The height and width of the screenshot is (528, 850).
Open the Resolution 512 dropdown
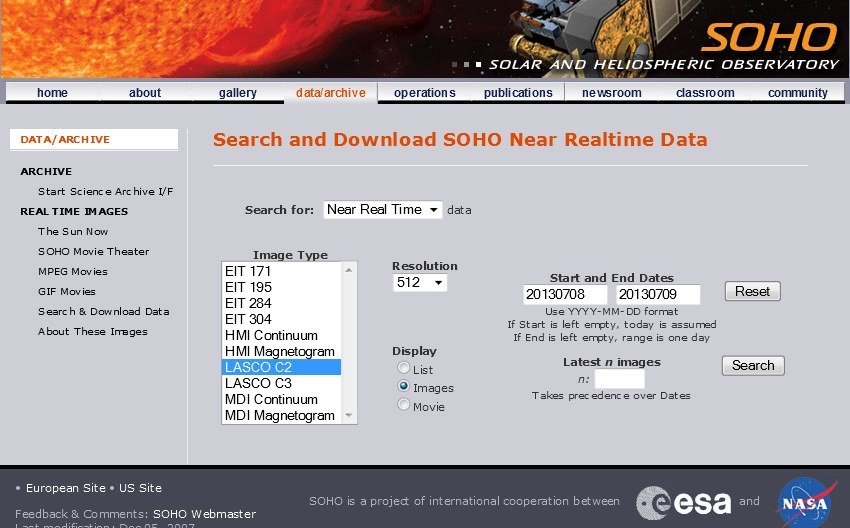click(x=420, y=282)
